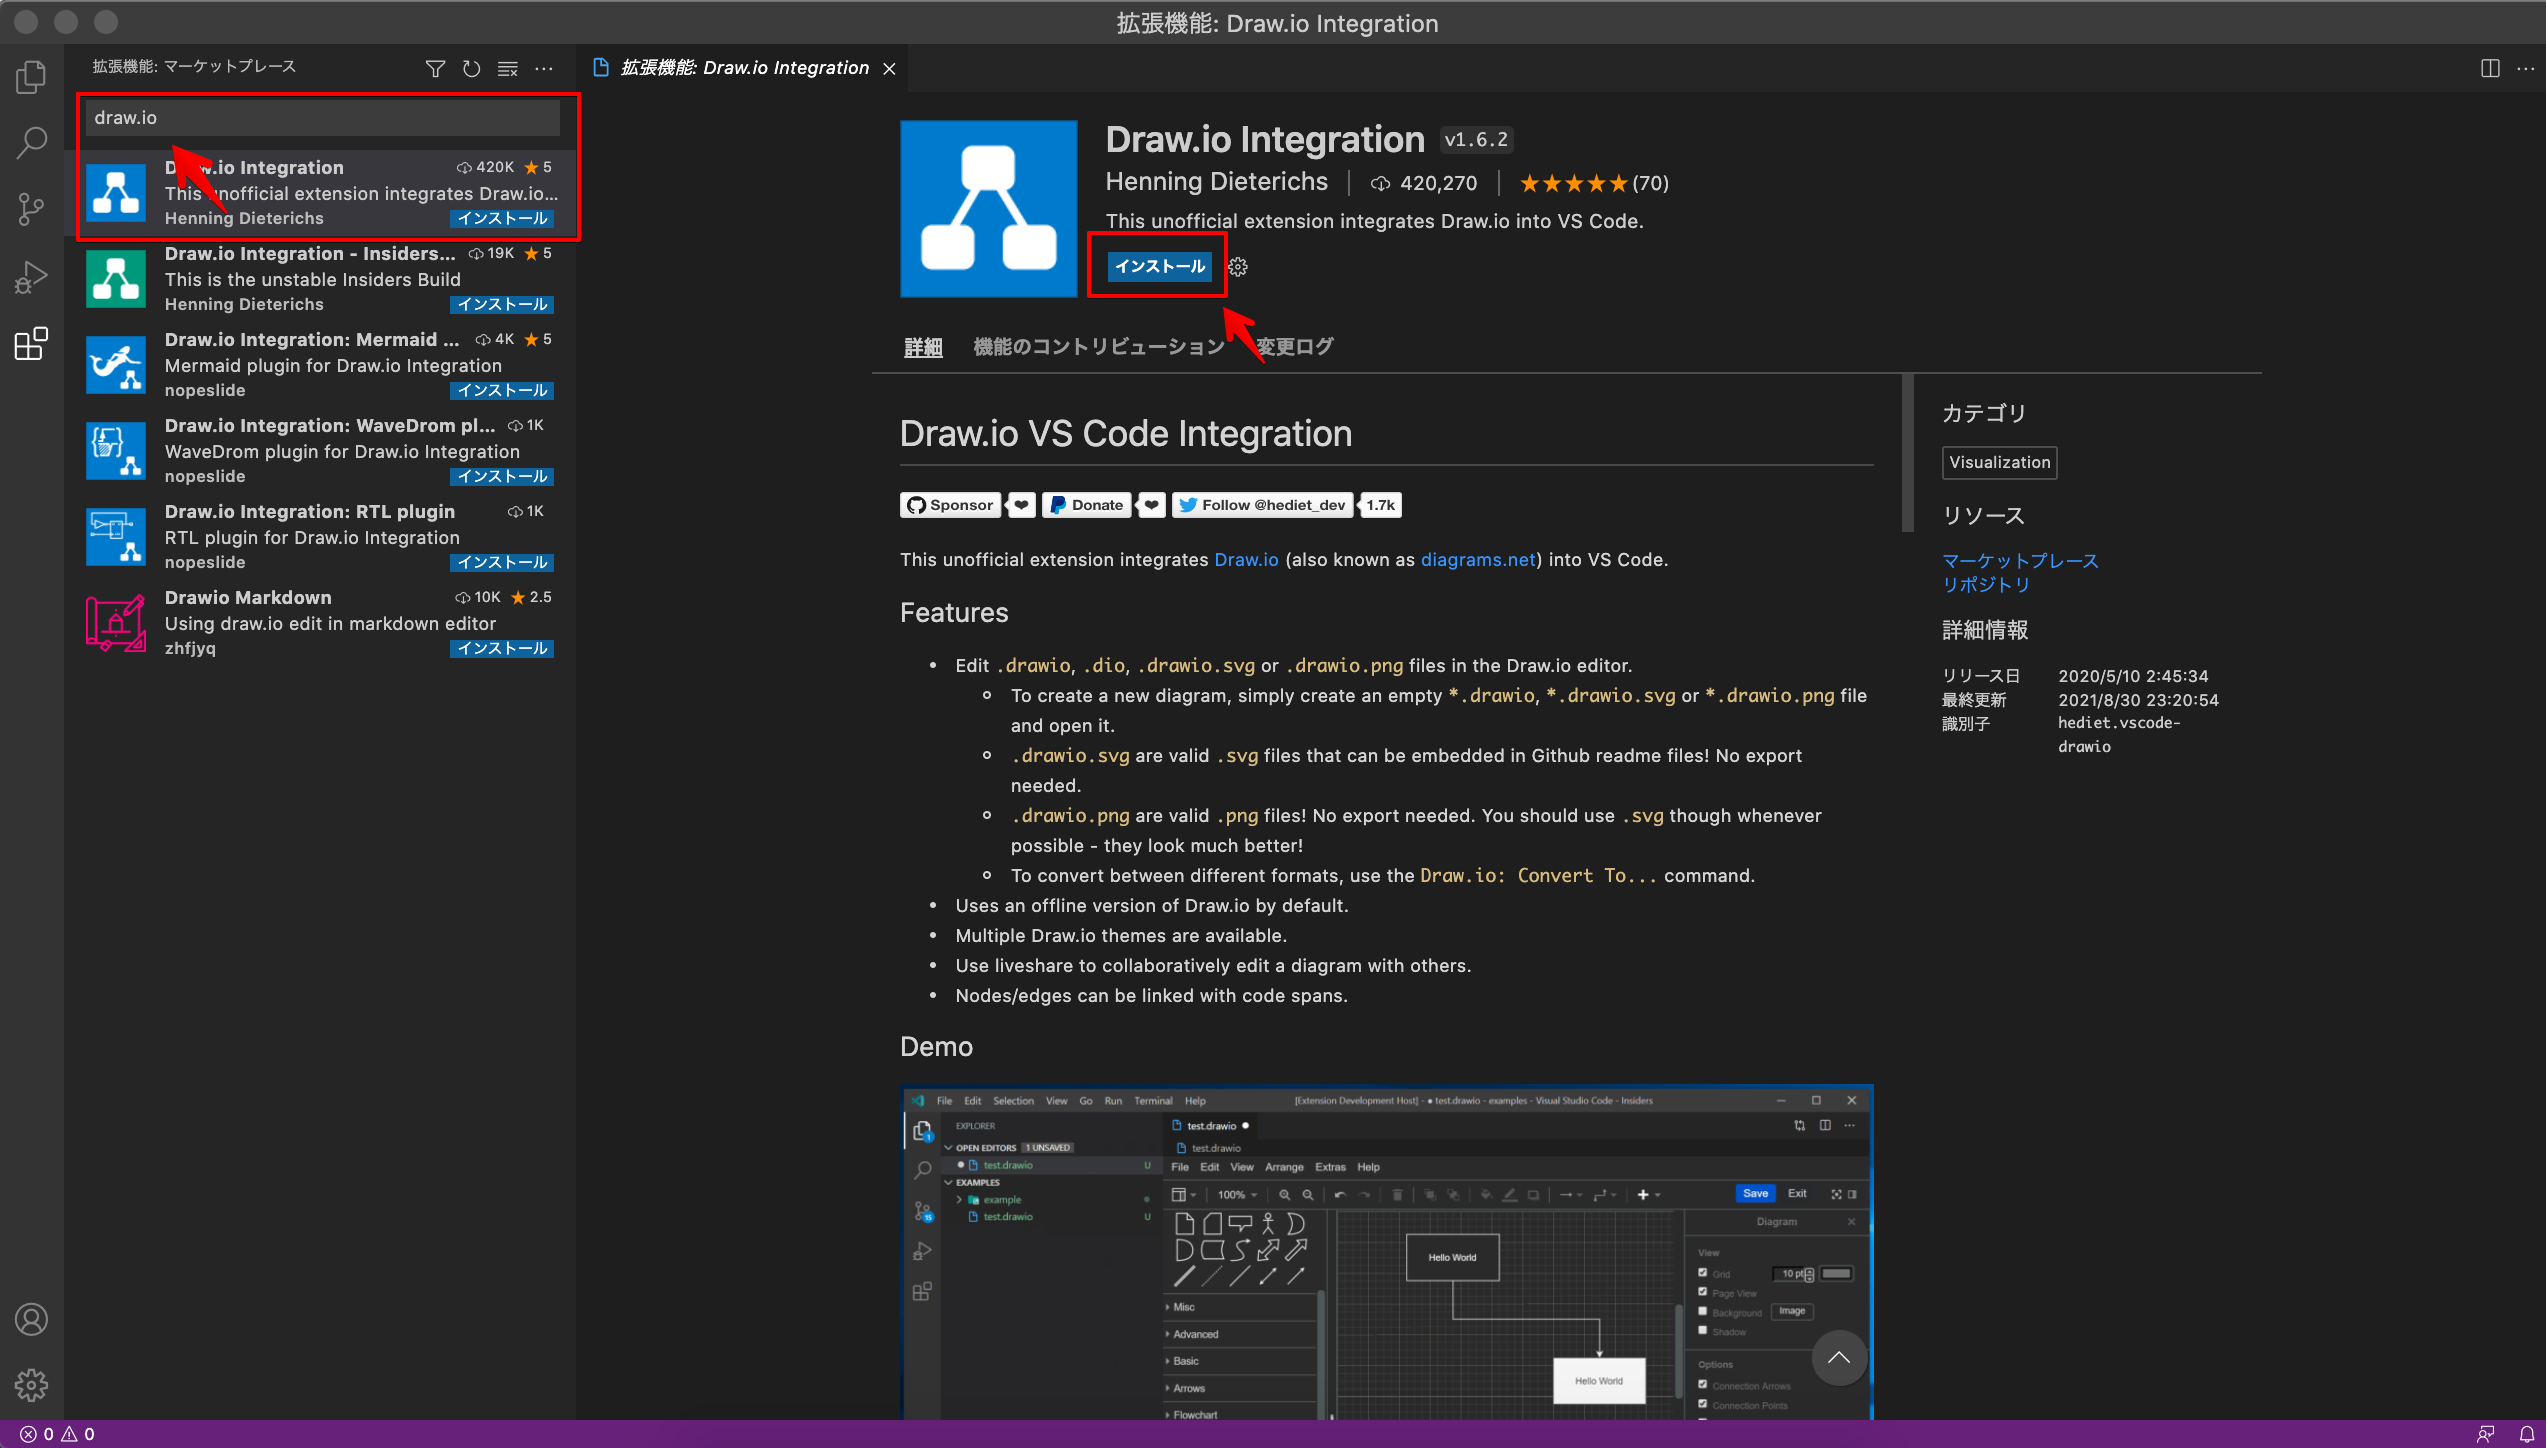
Task: Open the Manage gear in activity bar
Action: (x=31, y=1385)
